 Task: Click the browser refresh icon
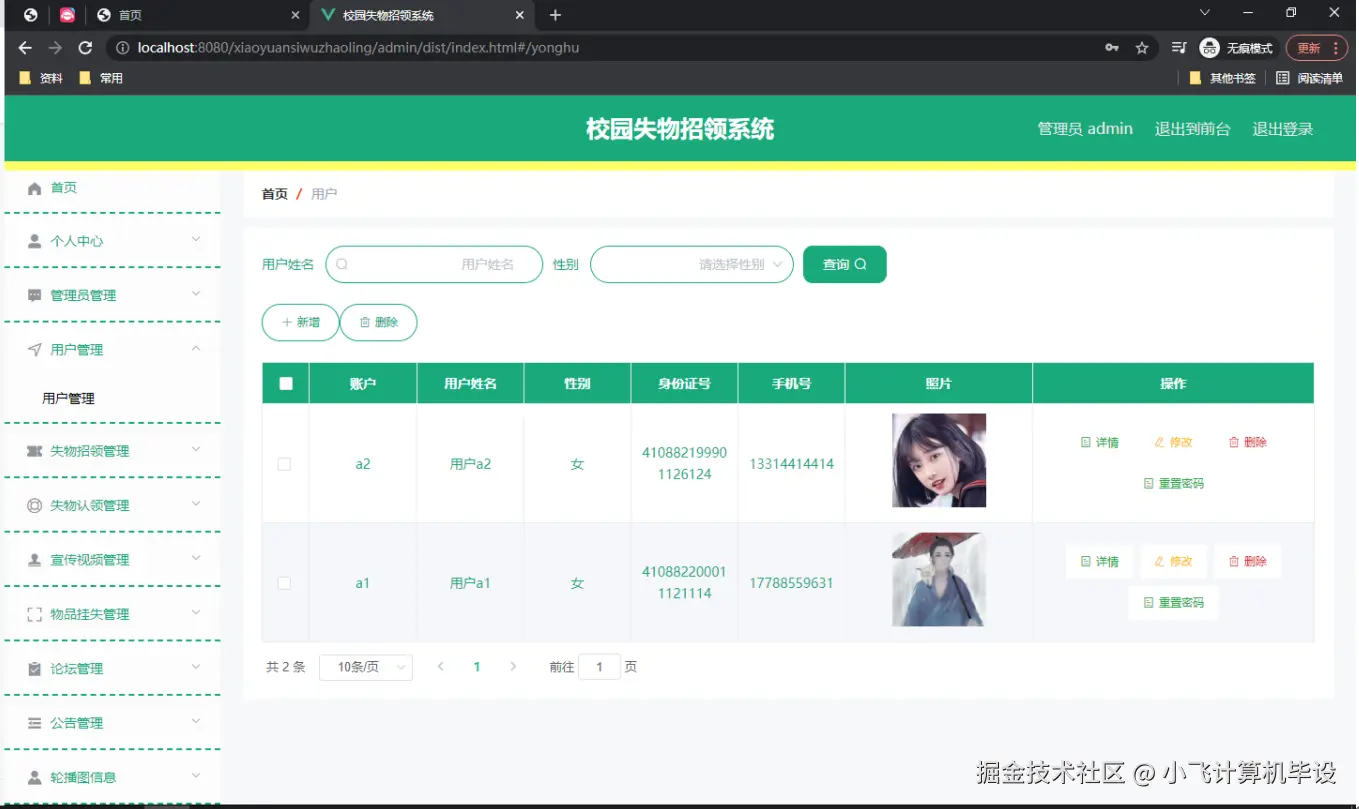85,47
